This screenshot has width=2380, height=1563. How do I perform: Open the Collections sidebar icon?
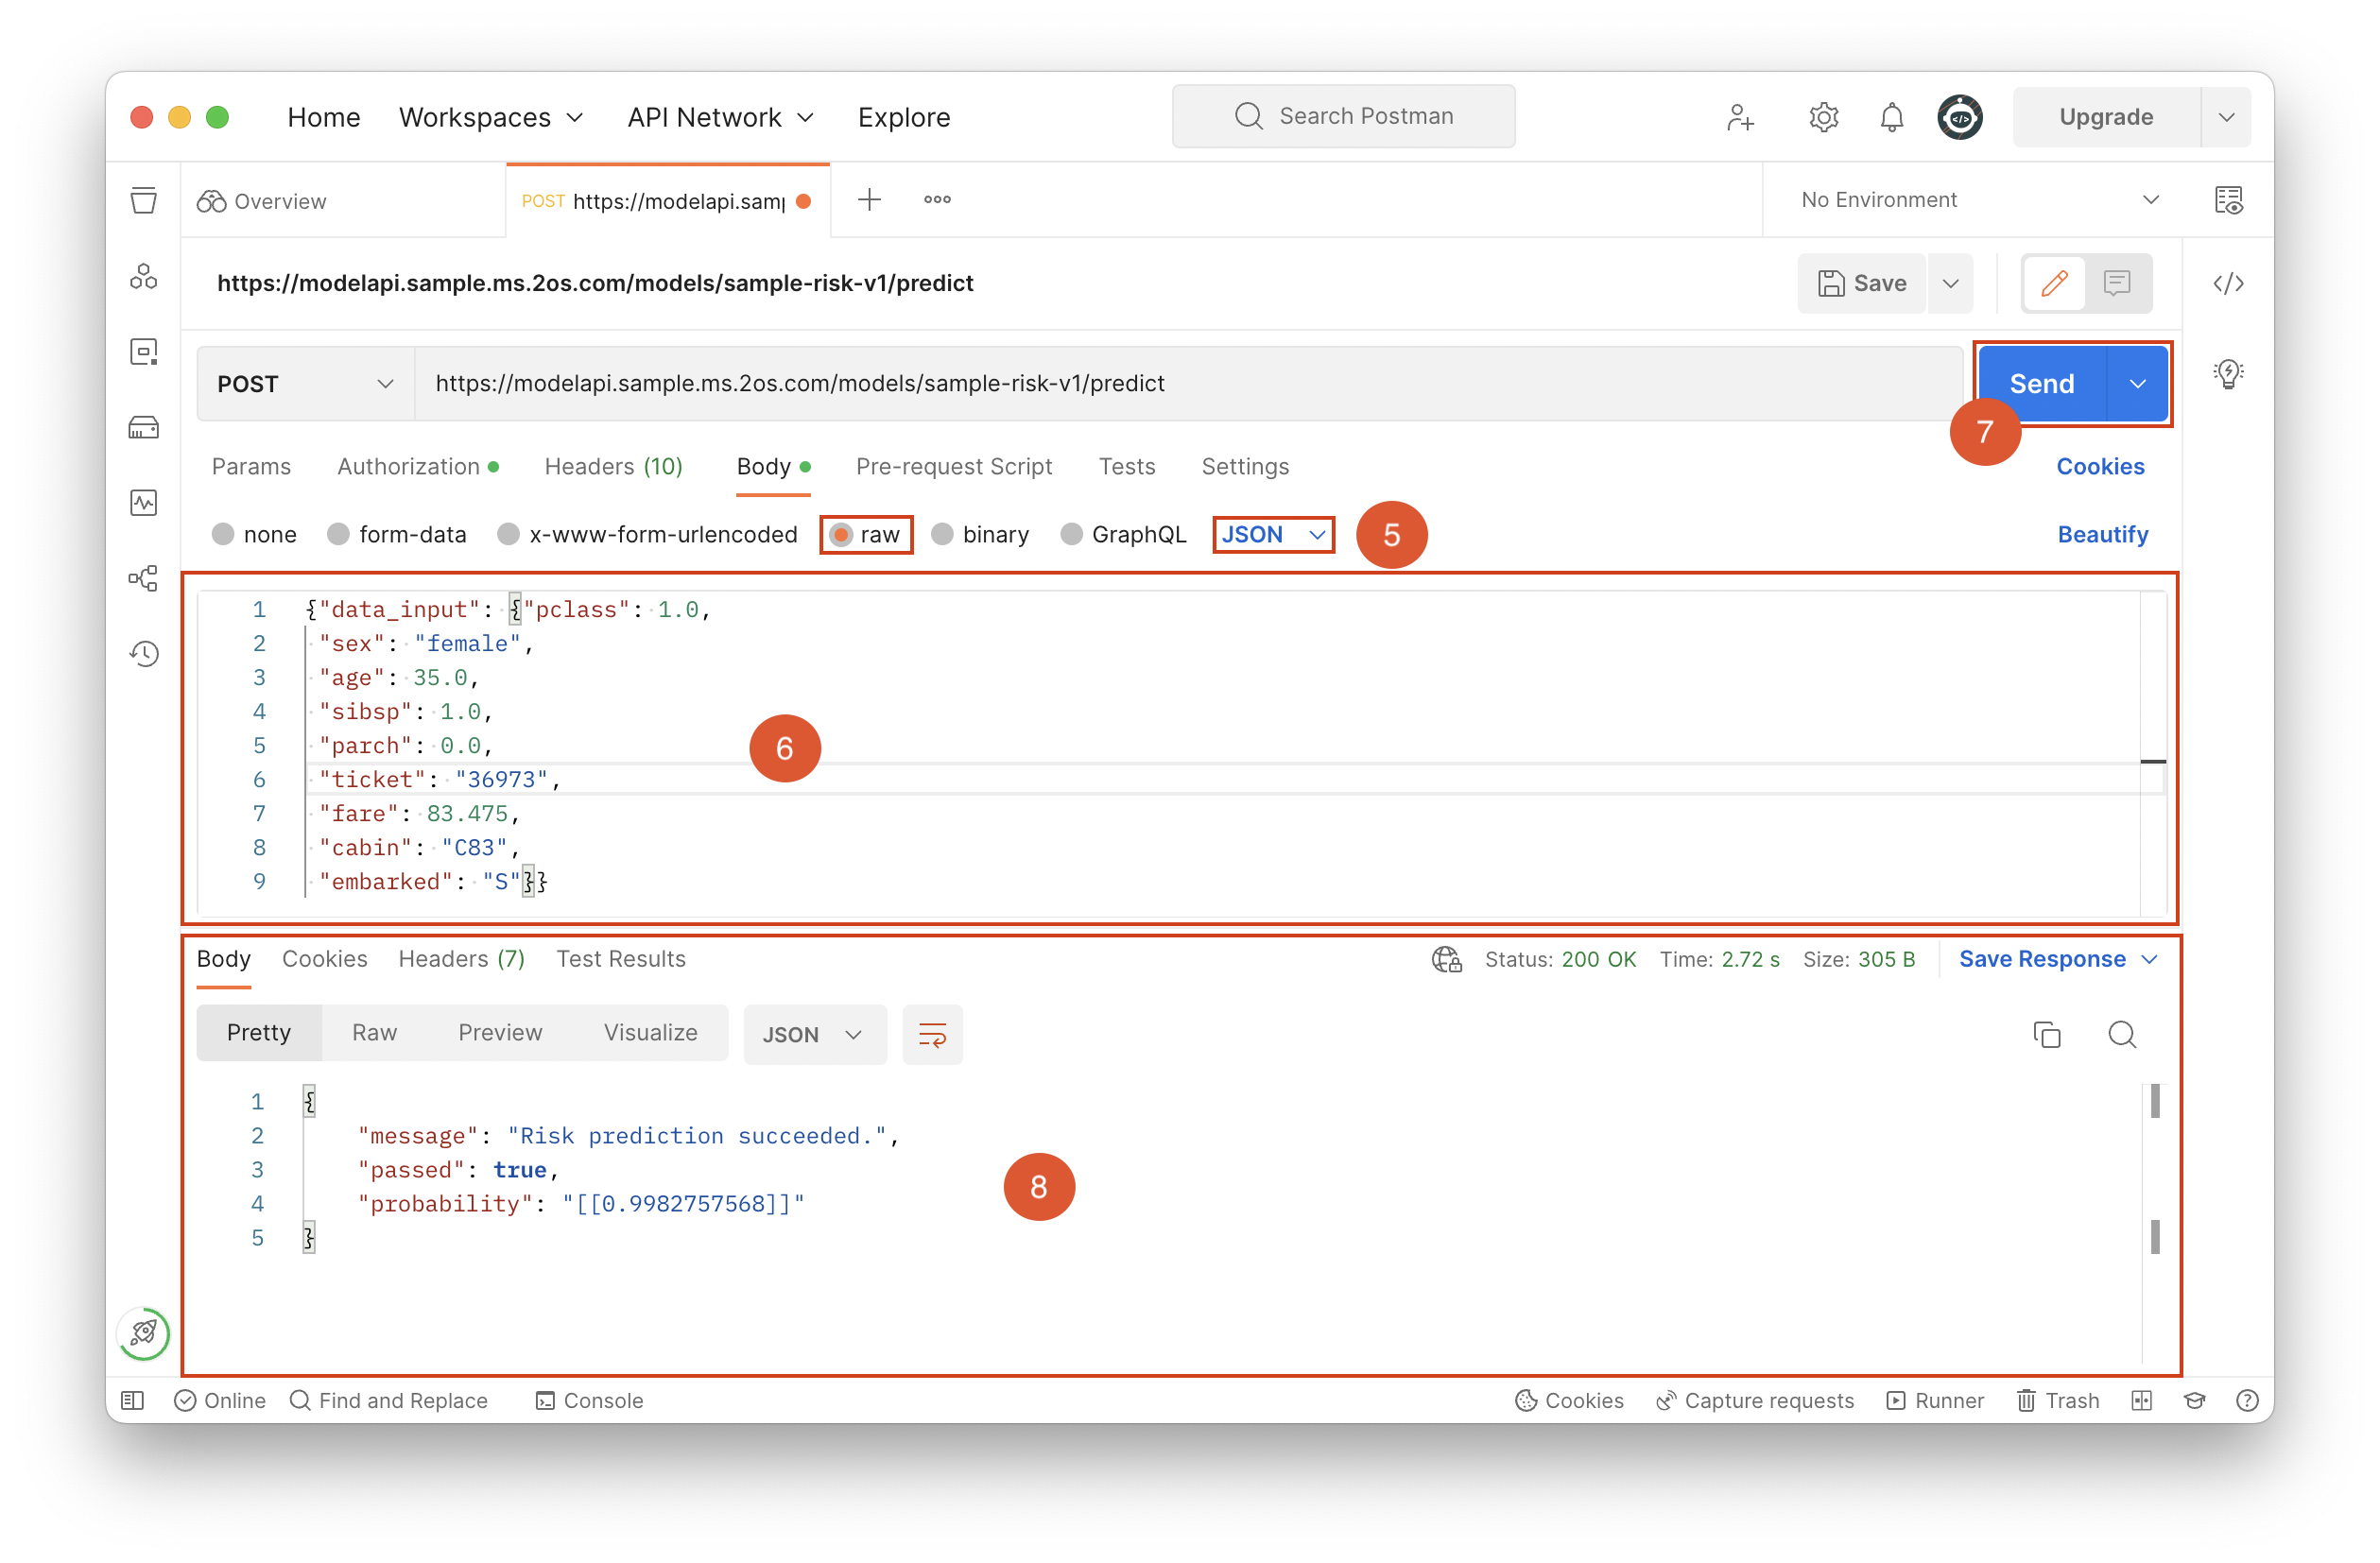point(144,201)
